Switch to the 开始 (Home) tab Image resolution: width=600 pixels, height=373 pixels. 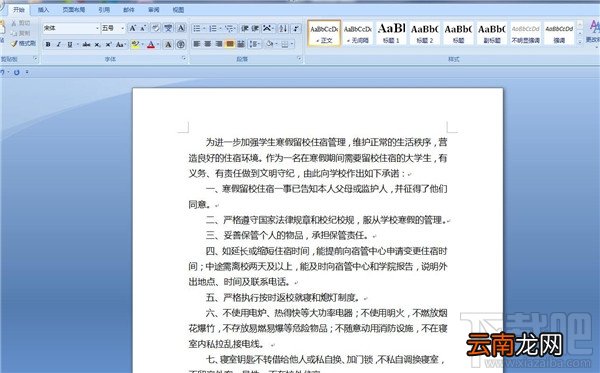[x=19, y=10]
